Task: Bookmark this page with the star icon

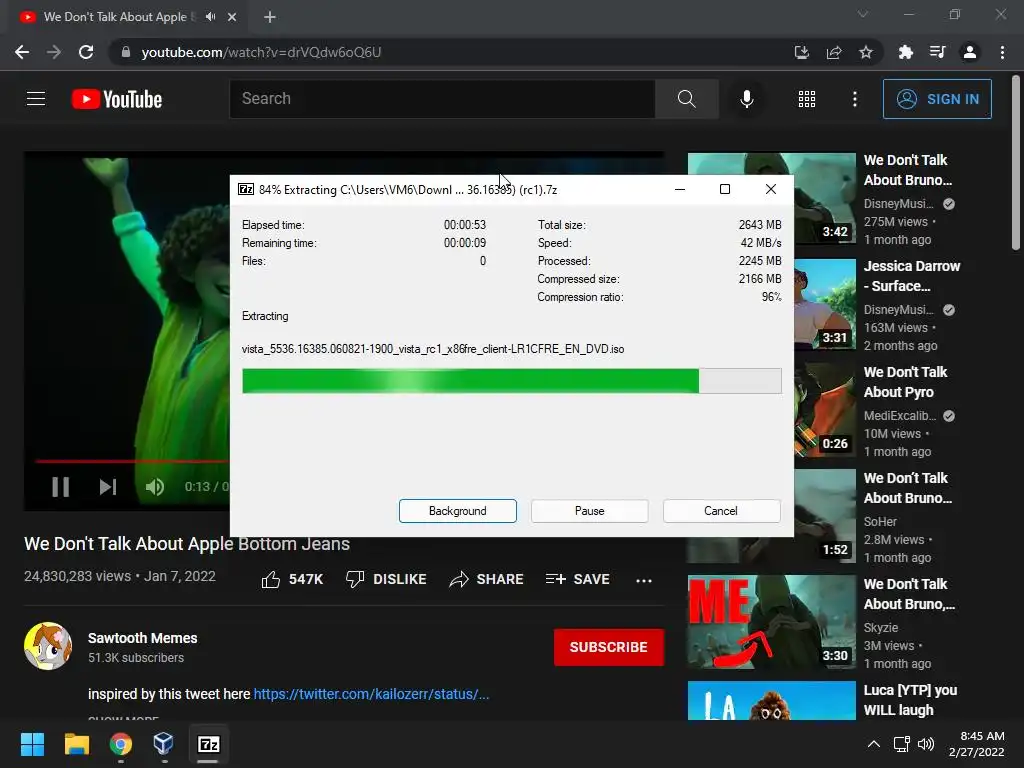Action: point(866,52)
